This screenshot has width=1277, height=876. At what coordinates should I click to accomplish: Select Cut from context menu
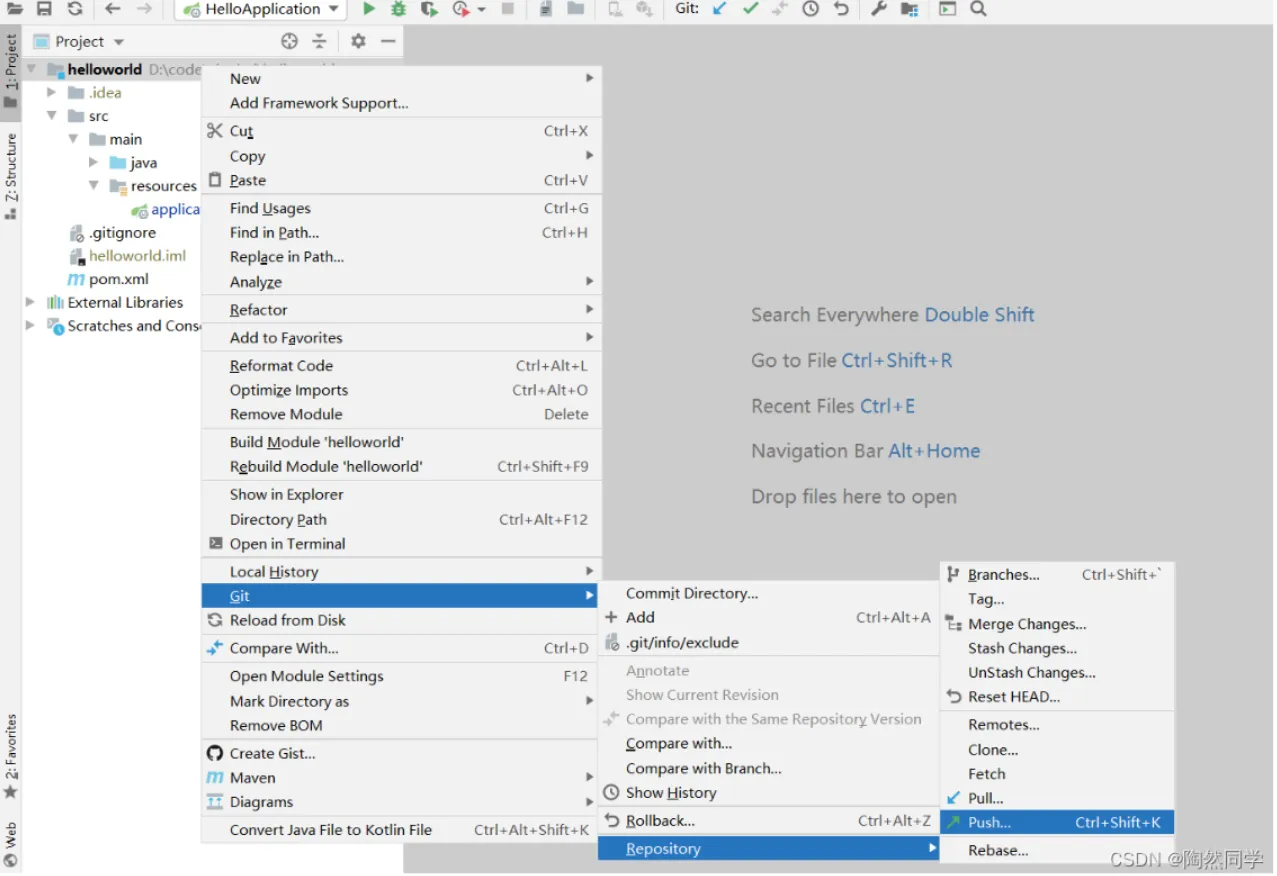coord(401,131)
